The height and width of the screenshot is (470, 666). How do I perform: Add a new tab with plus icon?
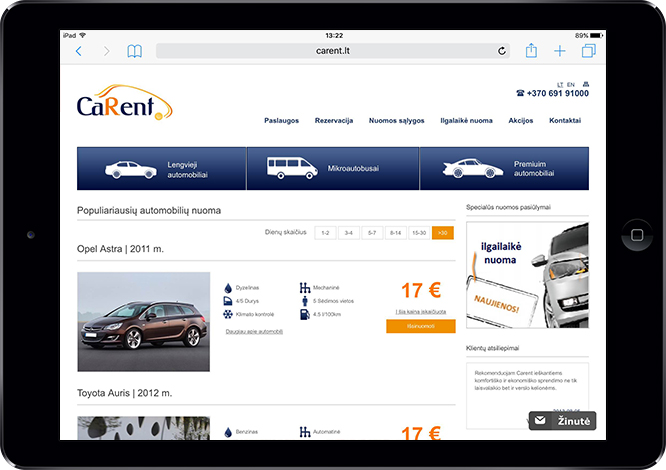click(560, 51)
